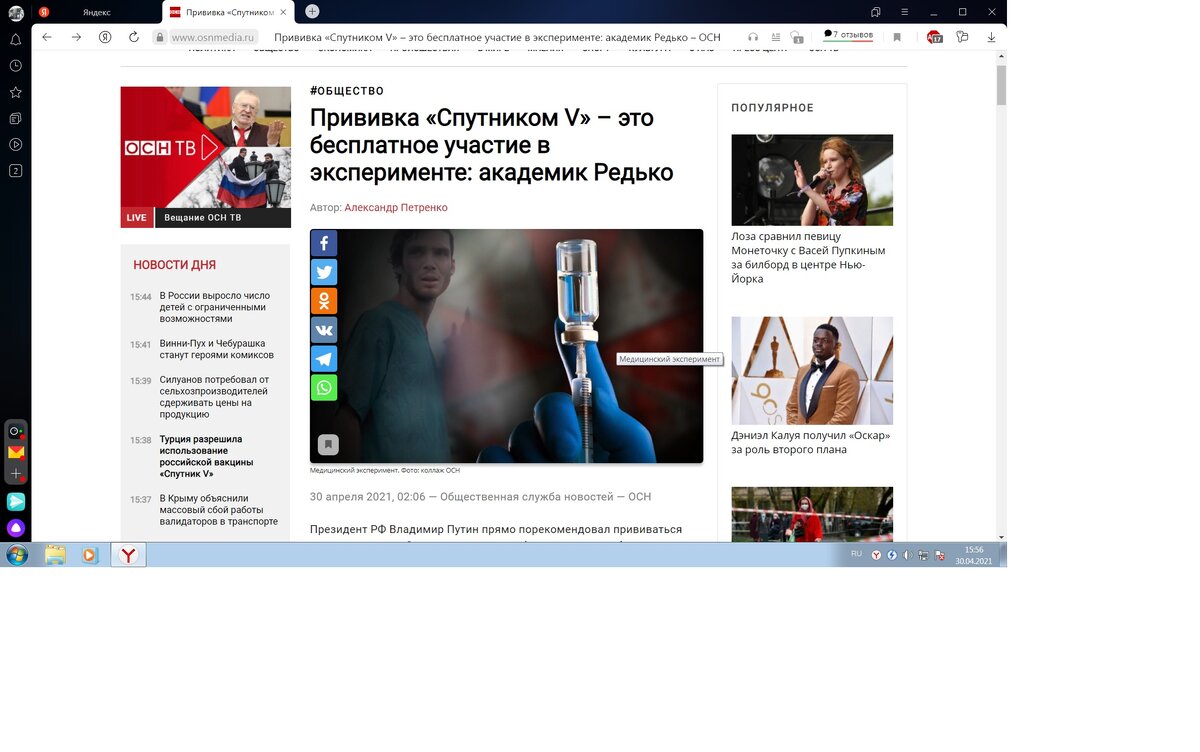Open ОСН ТВ live broadcast banner
The height and width of the screenshot is (752, 1200).
coord(206,146)
